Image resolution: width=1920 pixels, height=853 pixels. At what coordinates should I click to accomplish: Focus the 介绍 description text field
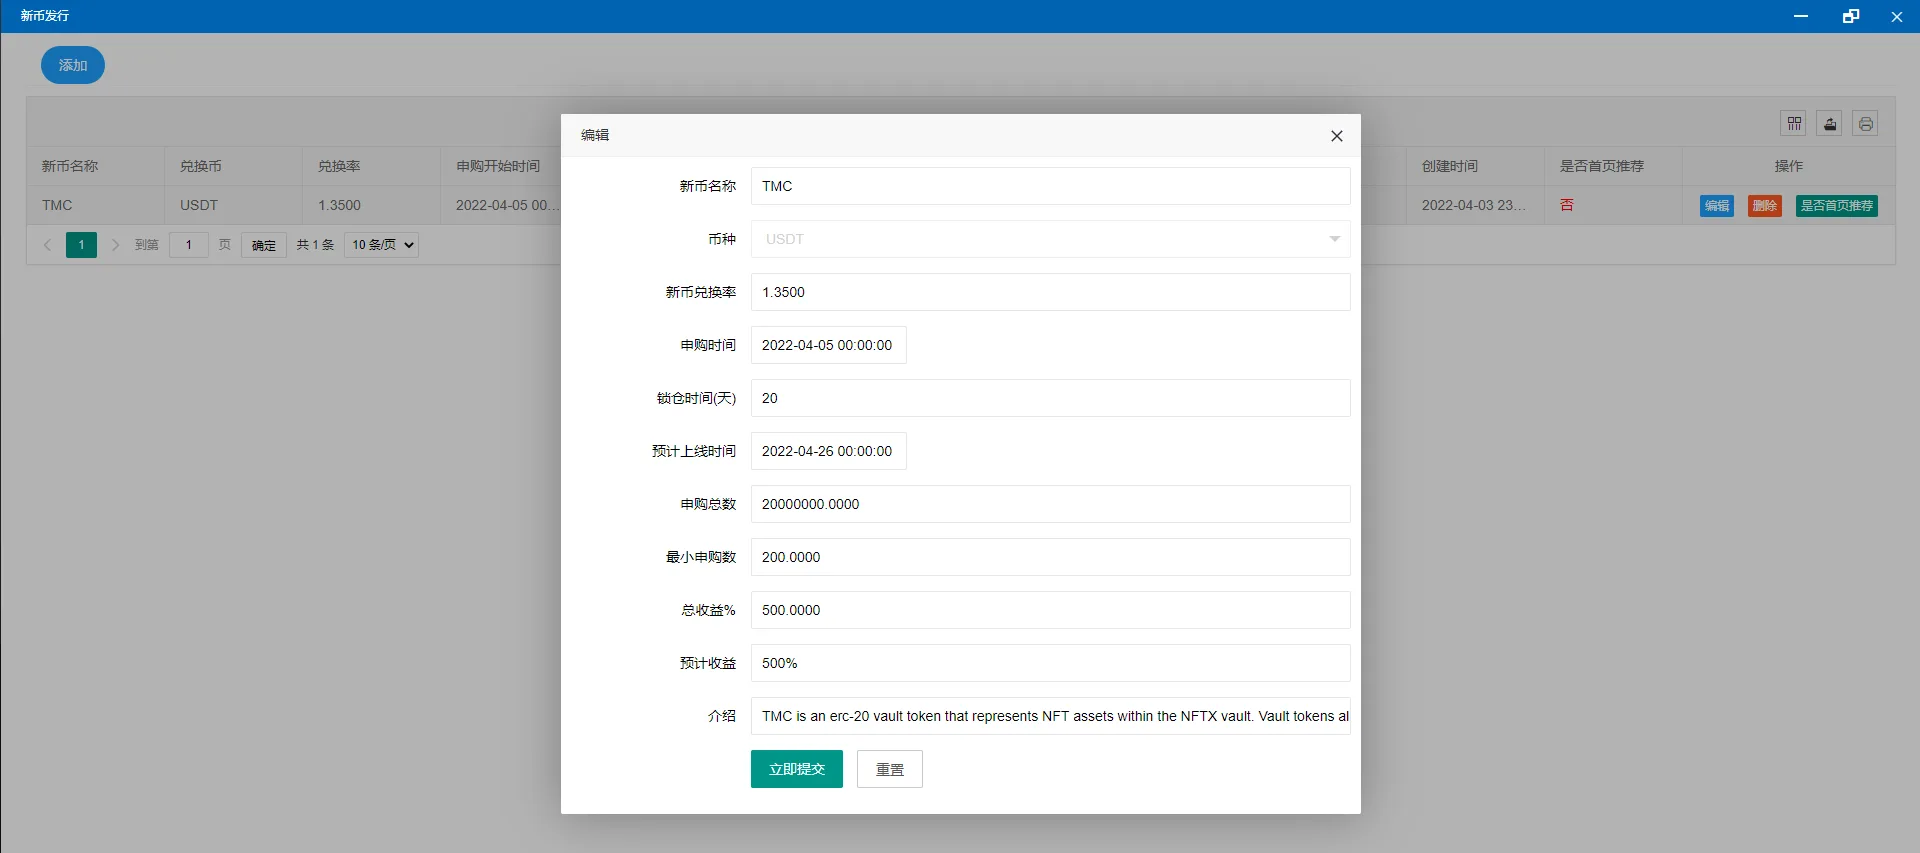[1050, 716]
